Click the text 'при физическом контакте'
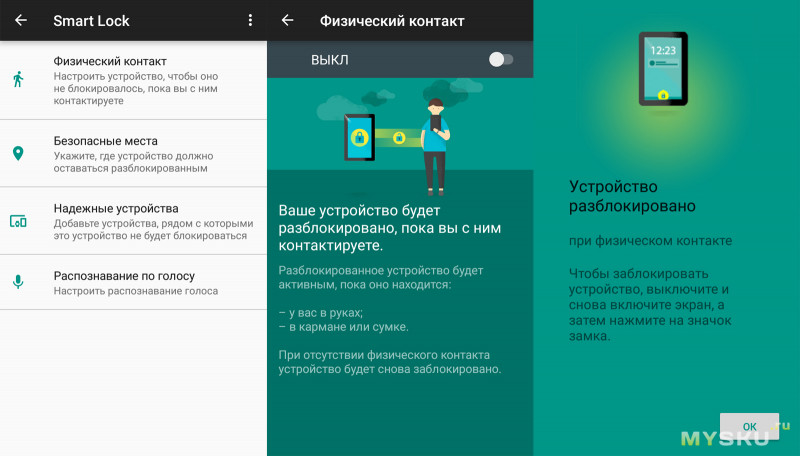This screenshot has width=800, height=456. click(x=651, y=241)
